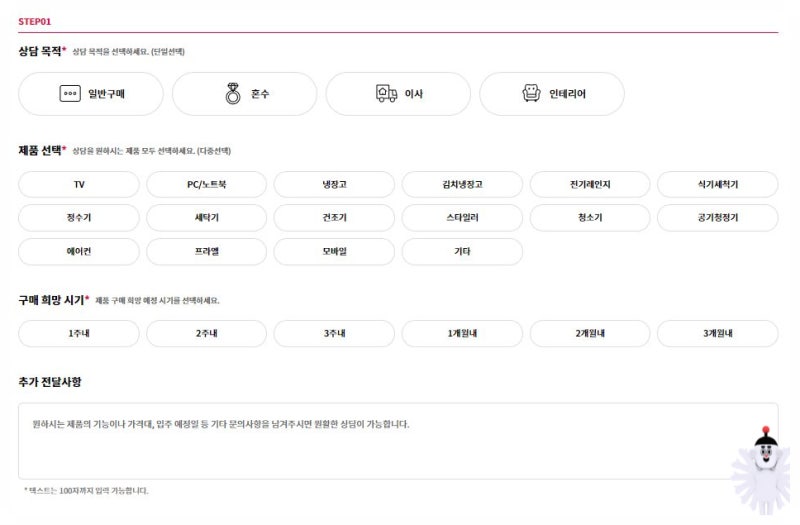This screenshot has height=525, width=800.
Task: Click the 인테리어 armchair icon
Action: pos(532,94)
